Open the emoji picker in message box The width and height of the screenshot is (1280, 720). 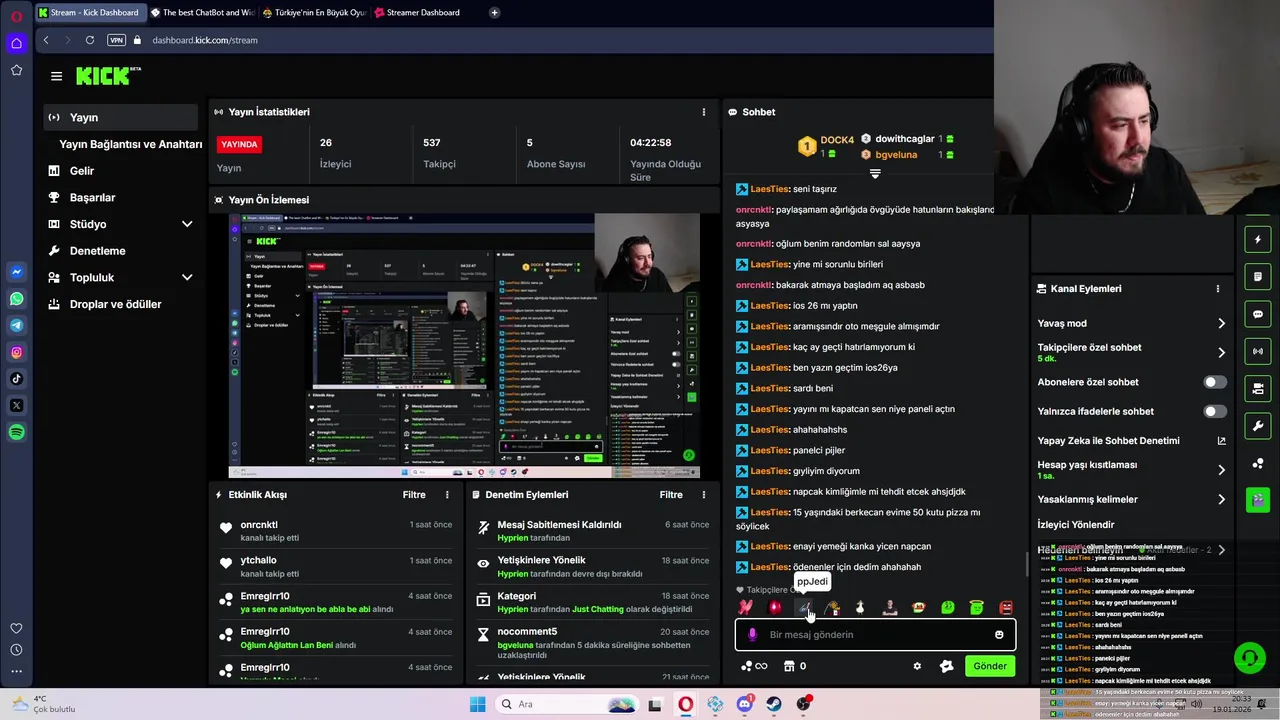tap(999, 634)
